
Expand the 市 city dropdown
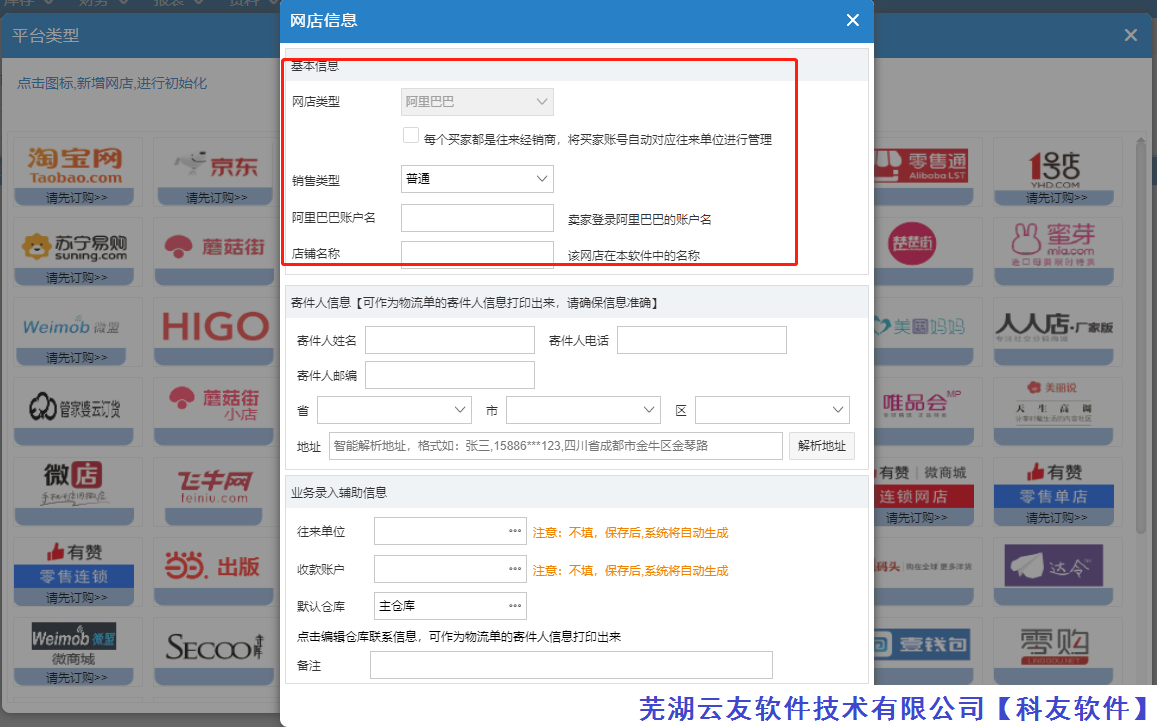coord(583,410)
